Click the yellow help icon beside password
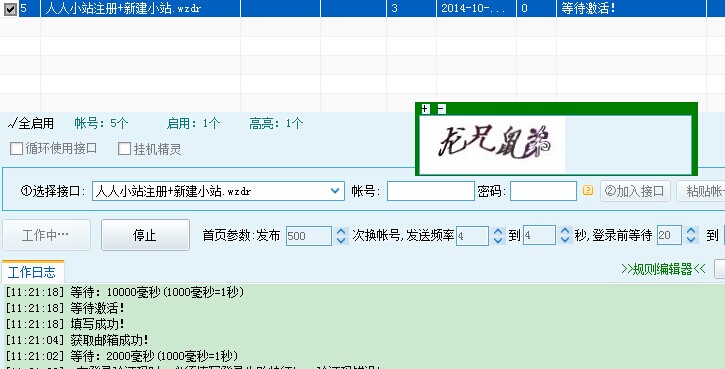The image size is (725, 369). [588, 191]
